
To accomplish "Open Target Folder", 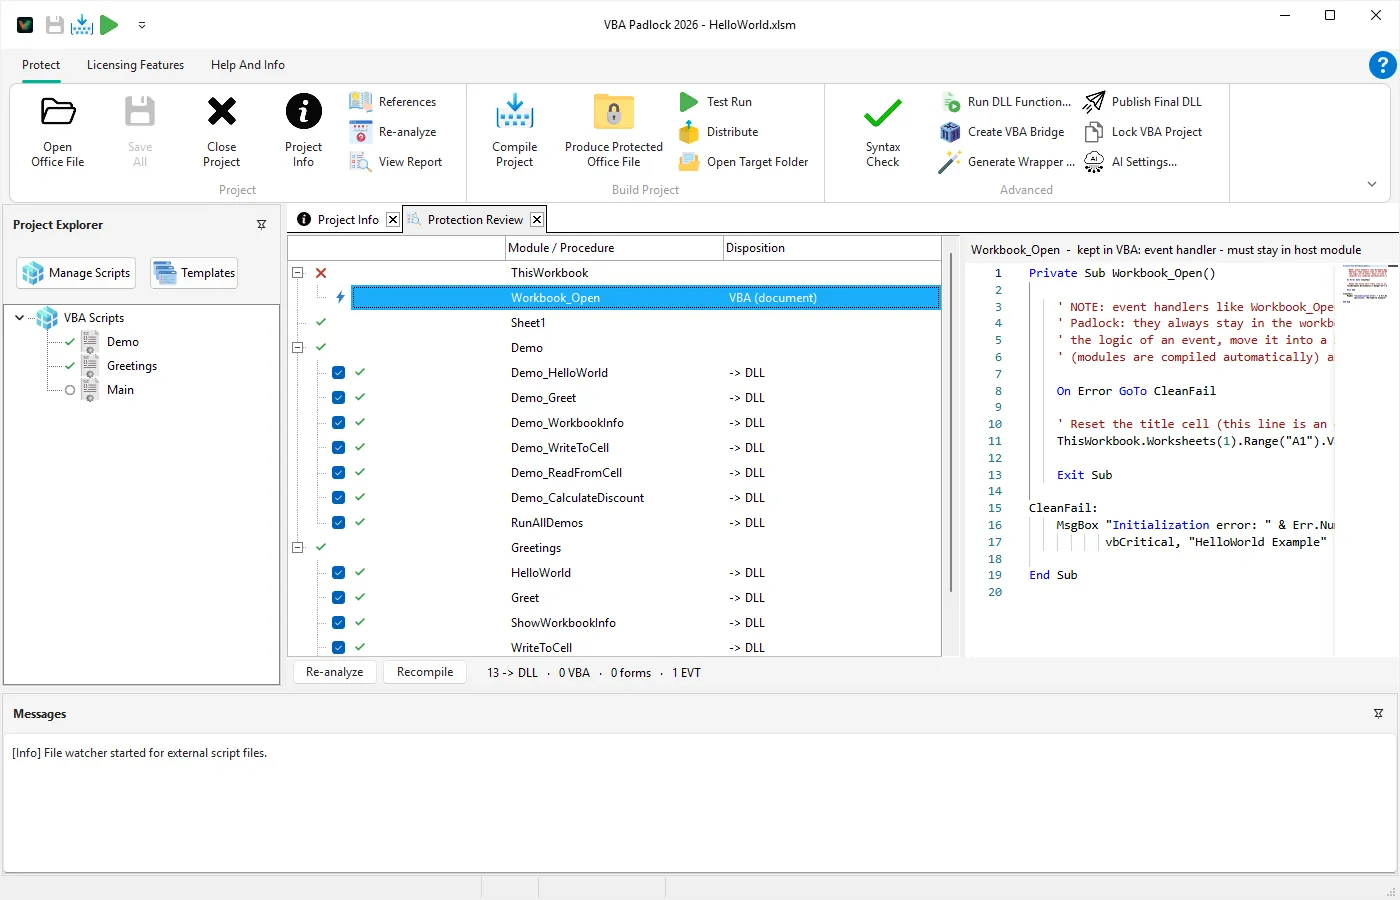I will pos(744,162).
